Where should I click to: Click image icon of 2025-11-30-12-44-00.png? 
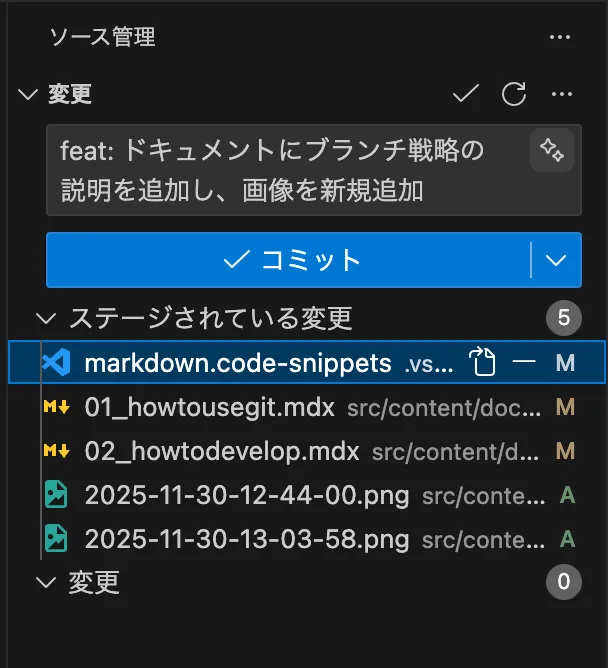56,496
